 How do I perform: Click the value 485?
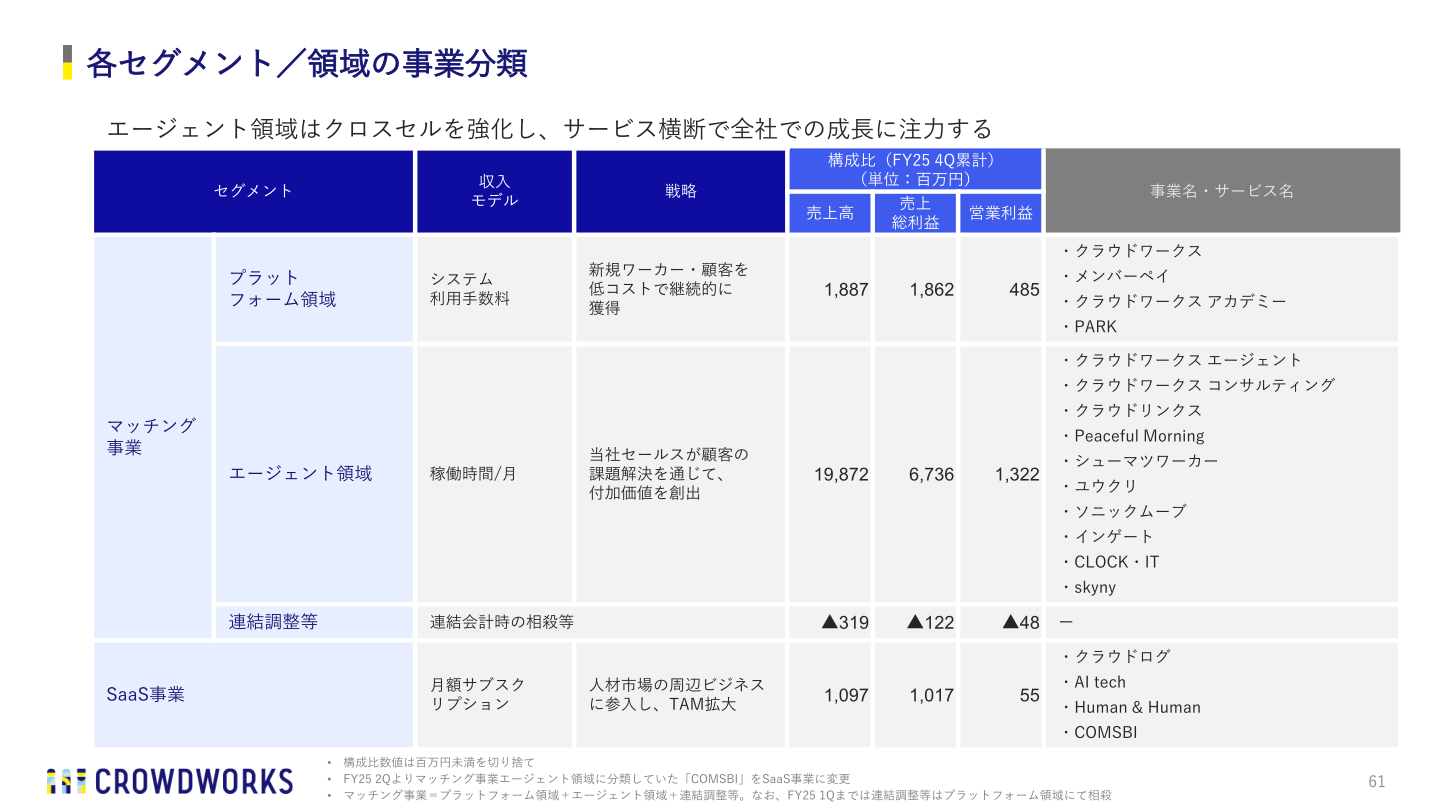point(1024,289)
